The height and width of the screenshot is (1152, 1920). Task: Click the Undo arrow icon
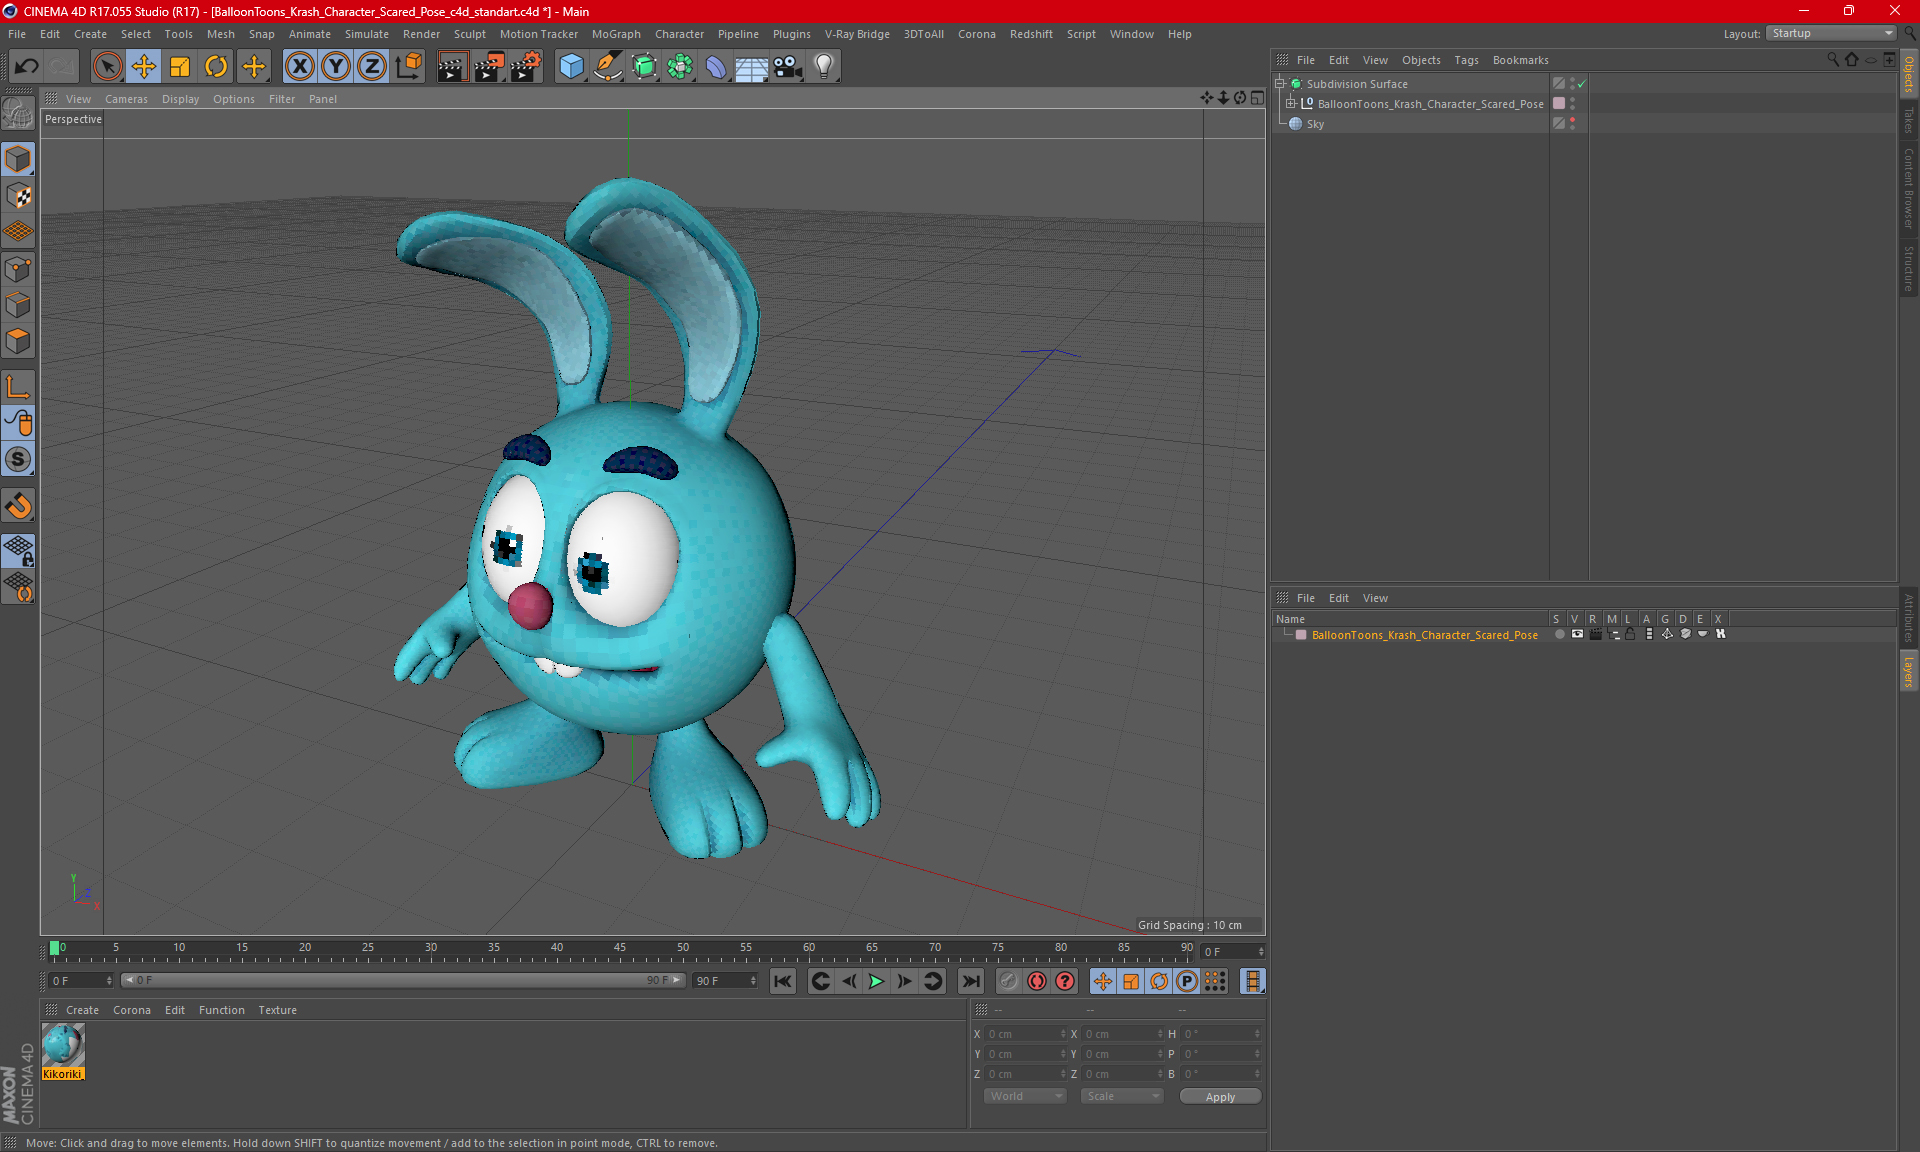(x=27, y=67)
